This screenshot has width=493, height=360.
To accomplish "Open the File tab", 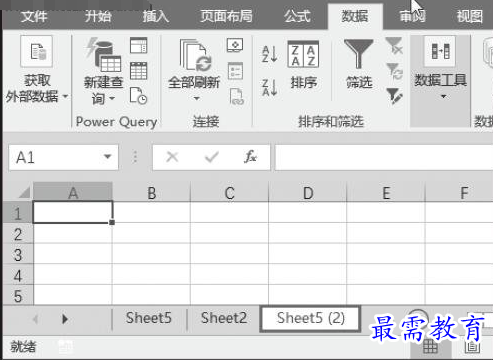I will click(34, 16).
